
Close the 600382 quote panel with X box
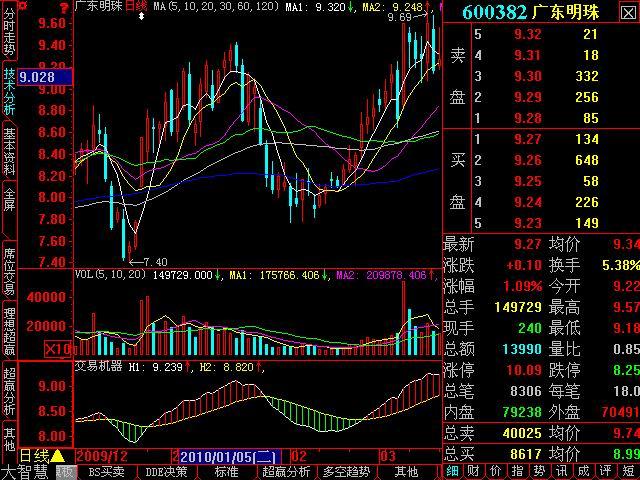click(628, 13)
